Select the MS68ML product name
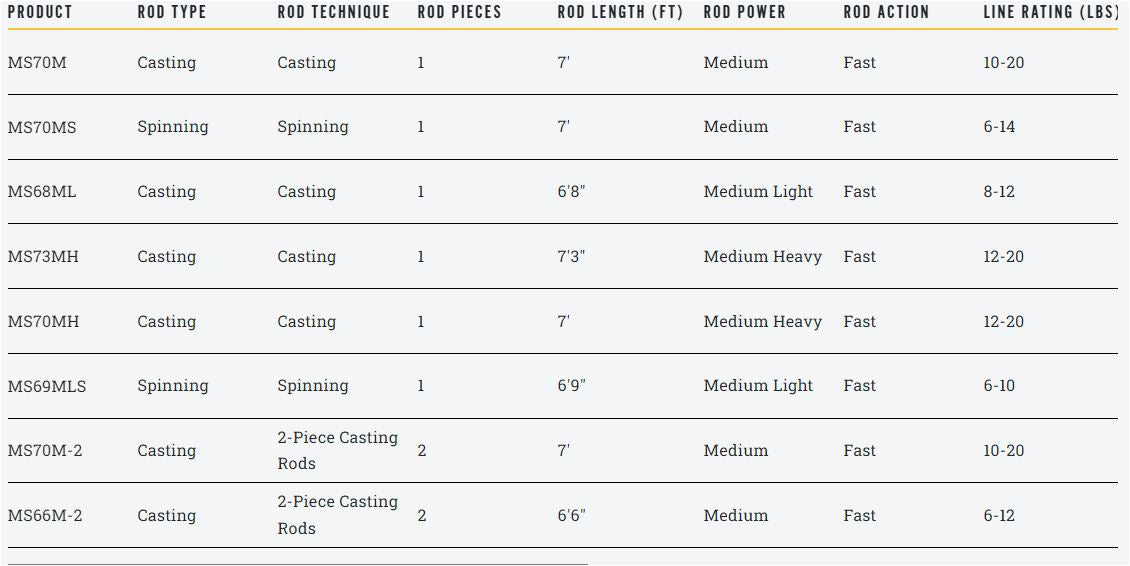Viewport: 1130px width, 566px height. click(x=42, y=192)
